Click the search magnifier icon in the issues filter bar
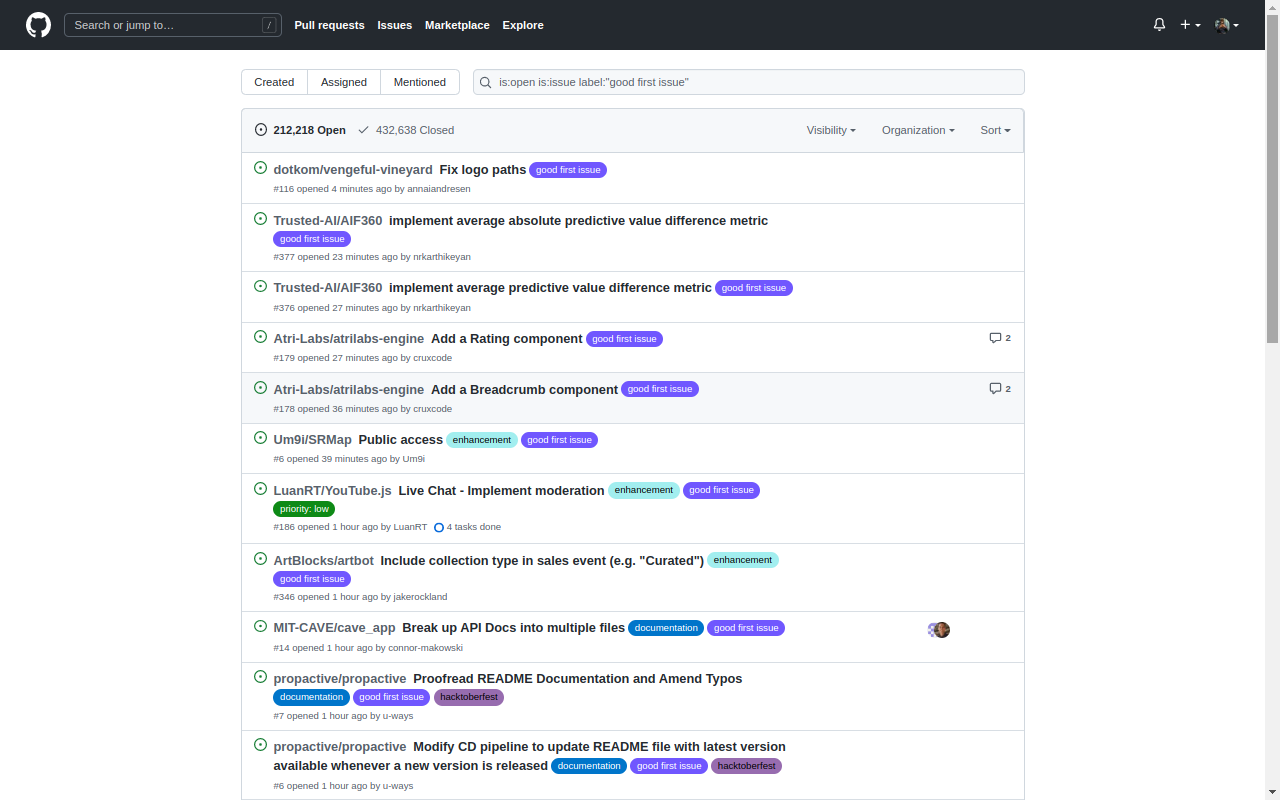The width and height of the screenshot is (1280, 800). [x=486, y=82]
